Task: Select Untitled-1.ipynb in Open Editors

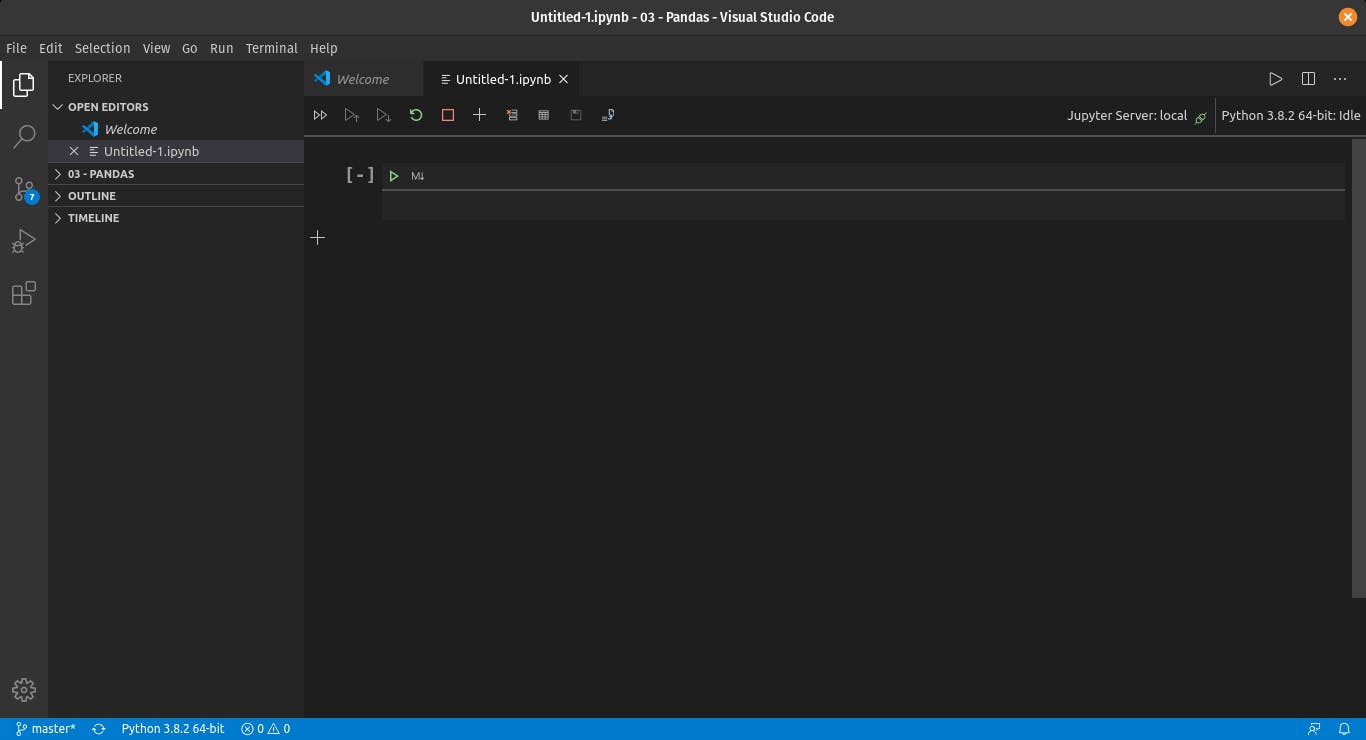Action: 176,151
